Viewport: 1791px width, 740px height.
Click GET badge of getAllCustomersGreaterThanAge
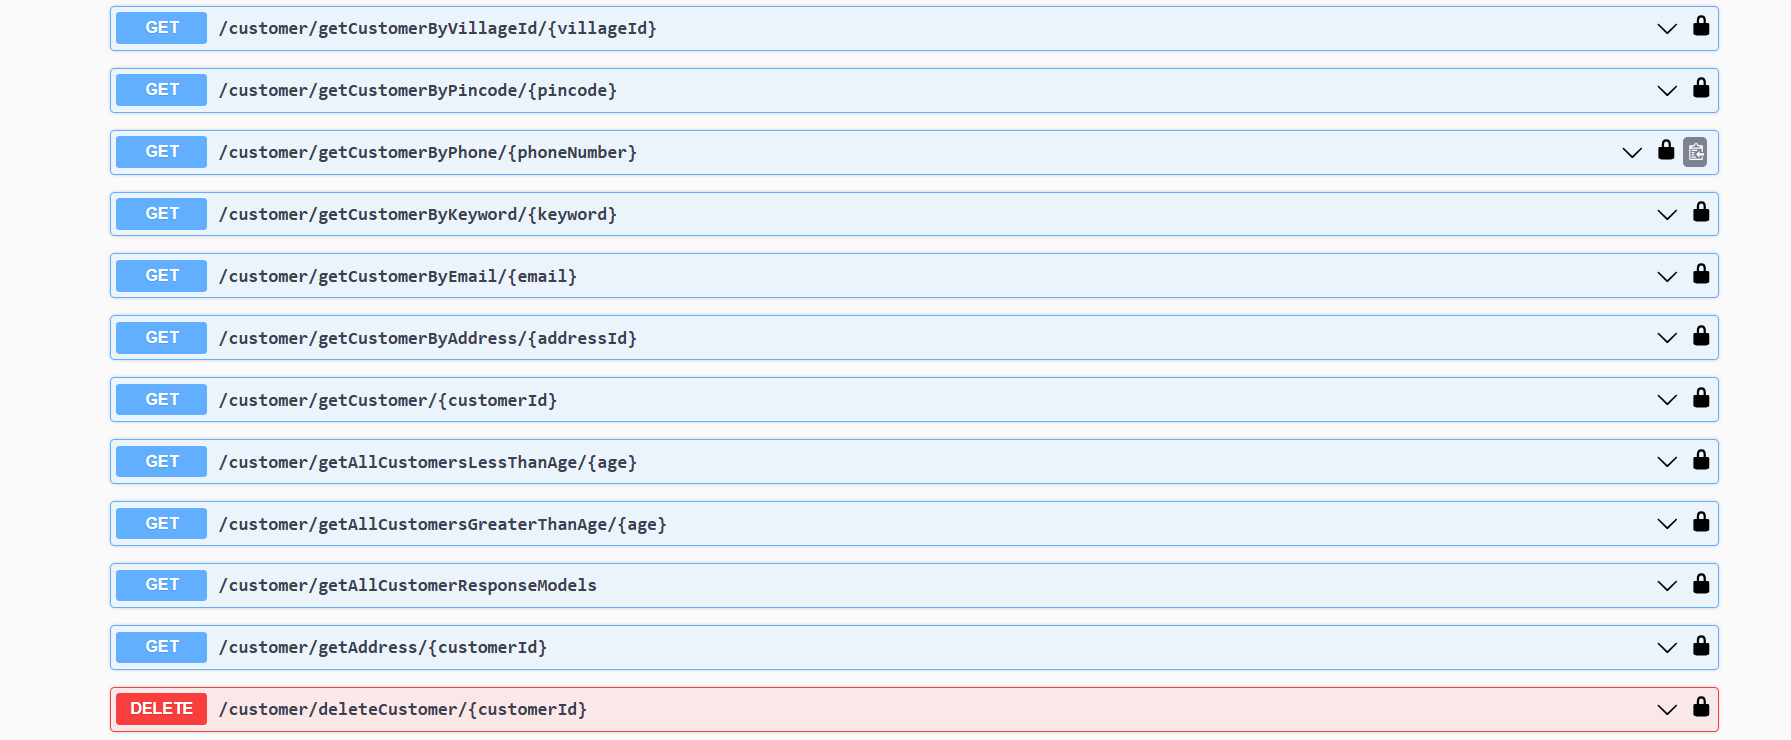point(161,524)
